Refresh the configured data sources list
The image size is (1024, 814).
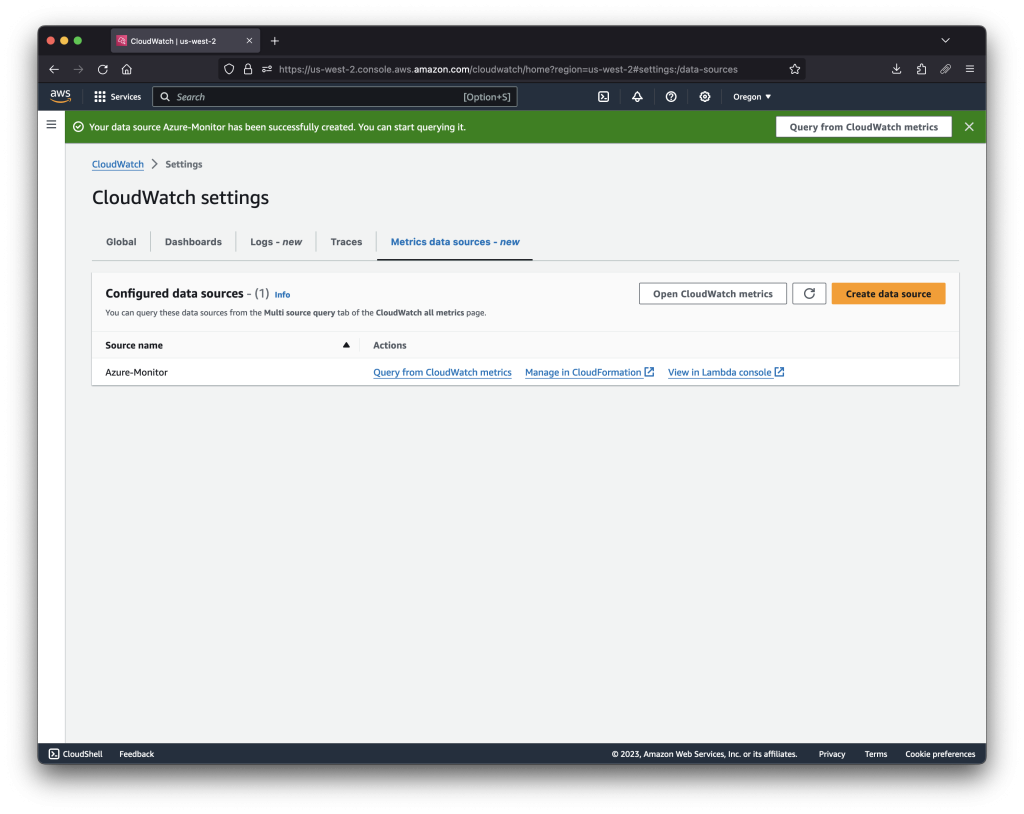pos(809,293)
